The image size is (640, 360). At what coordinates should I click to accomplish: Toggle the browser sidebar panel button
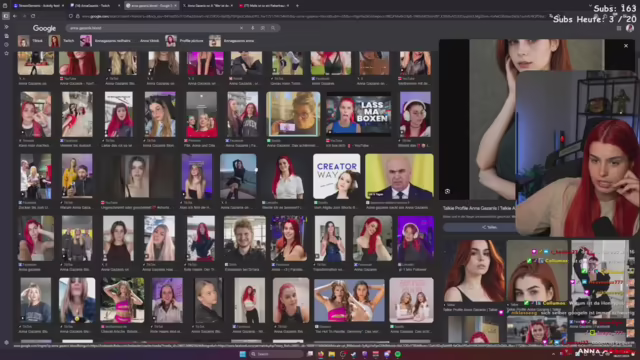click(6, 16)
